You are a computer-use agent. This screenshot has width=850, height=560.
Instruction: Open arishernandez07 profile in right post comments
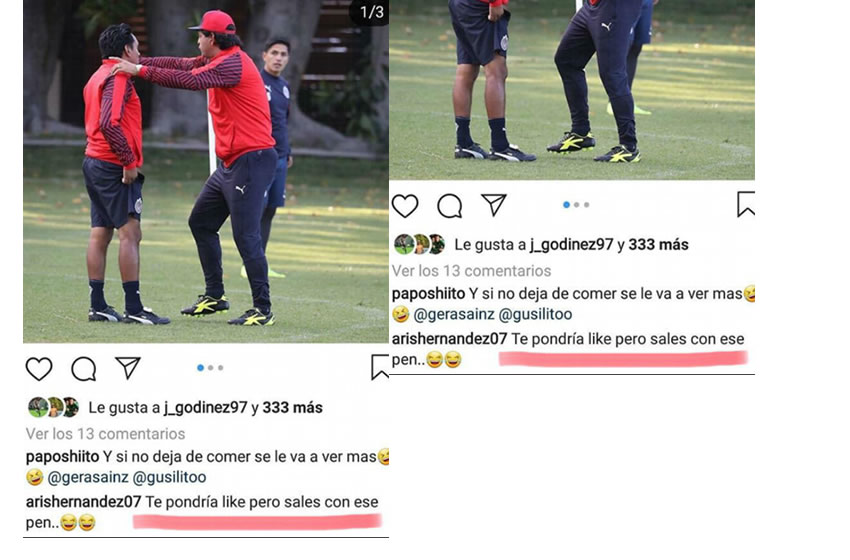449,339
